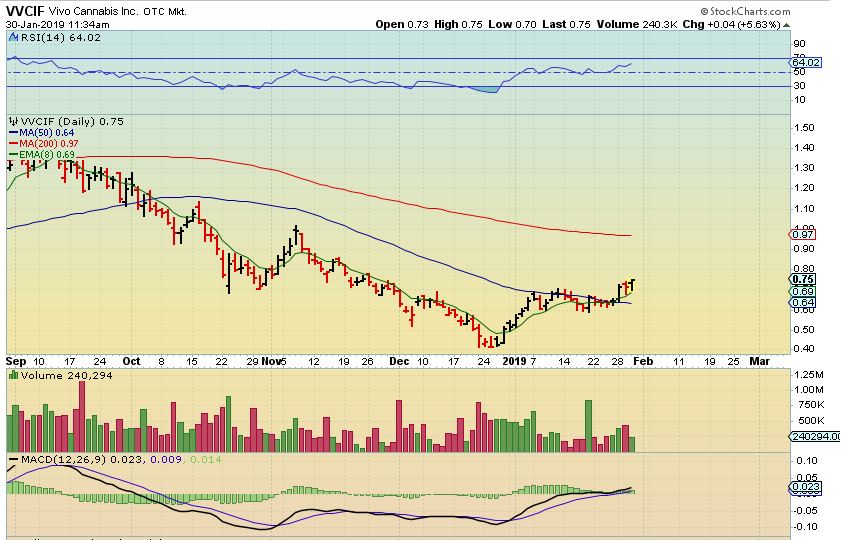
Task: Click the bar-chart icon before VVCIF (Daily)
Action: coord(13,122)
